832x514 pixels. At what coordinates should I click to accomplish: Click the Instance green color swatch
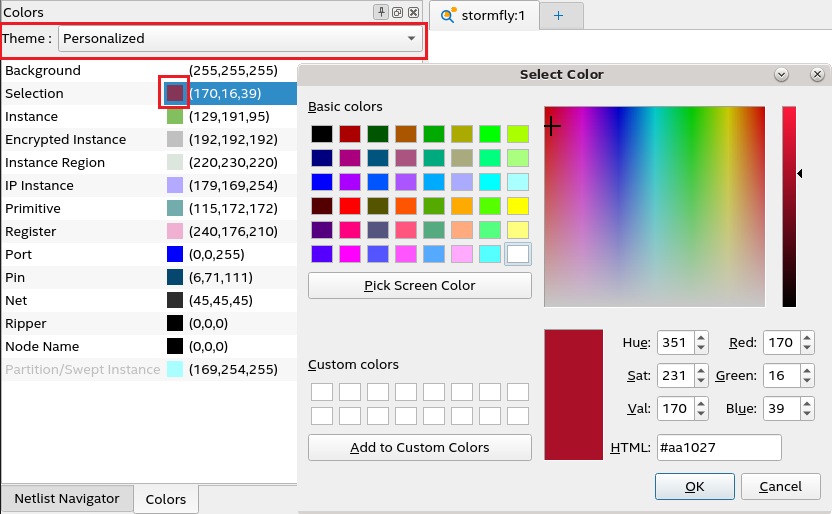[175, 117]
